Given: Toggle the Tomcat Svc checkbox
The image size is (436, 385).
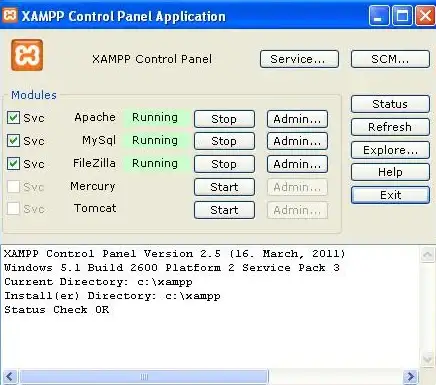Looking at the screenshot, I should (x=13, y=209).
